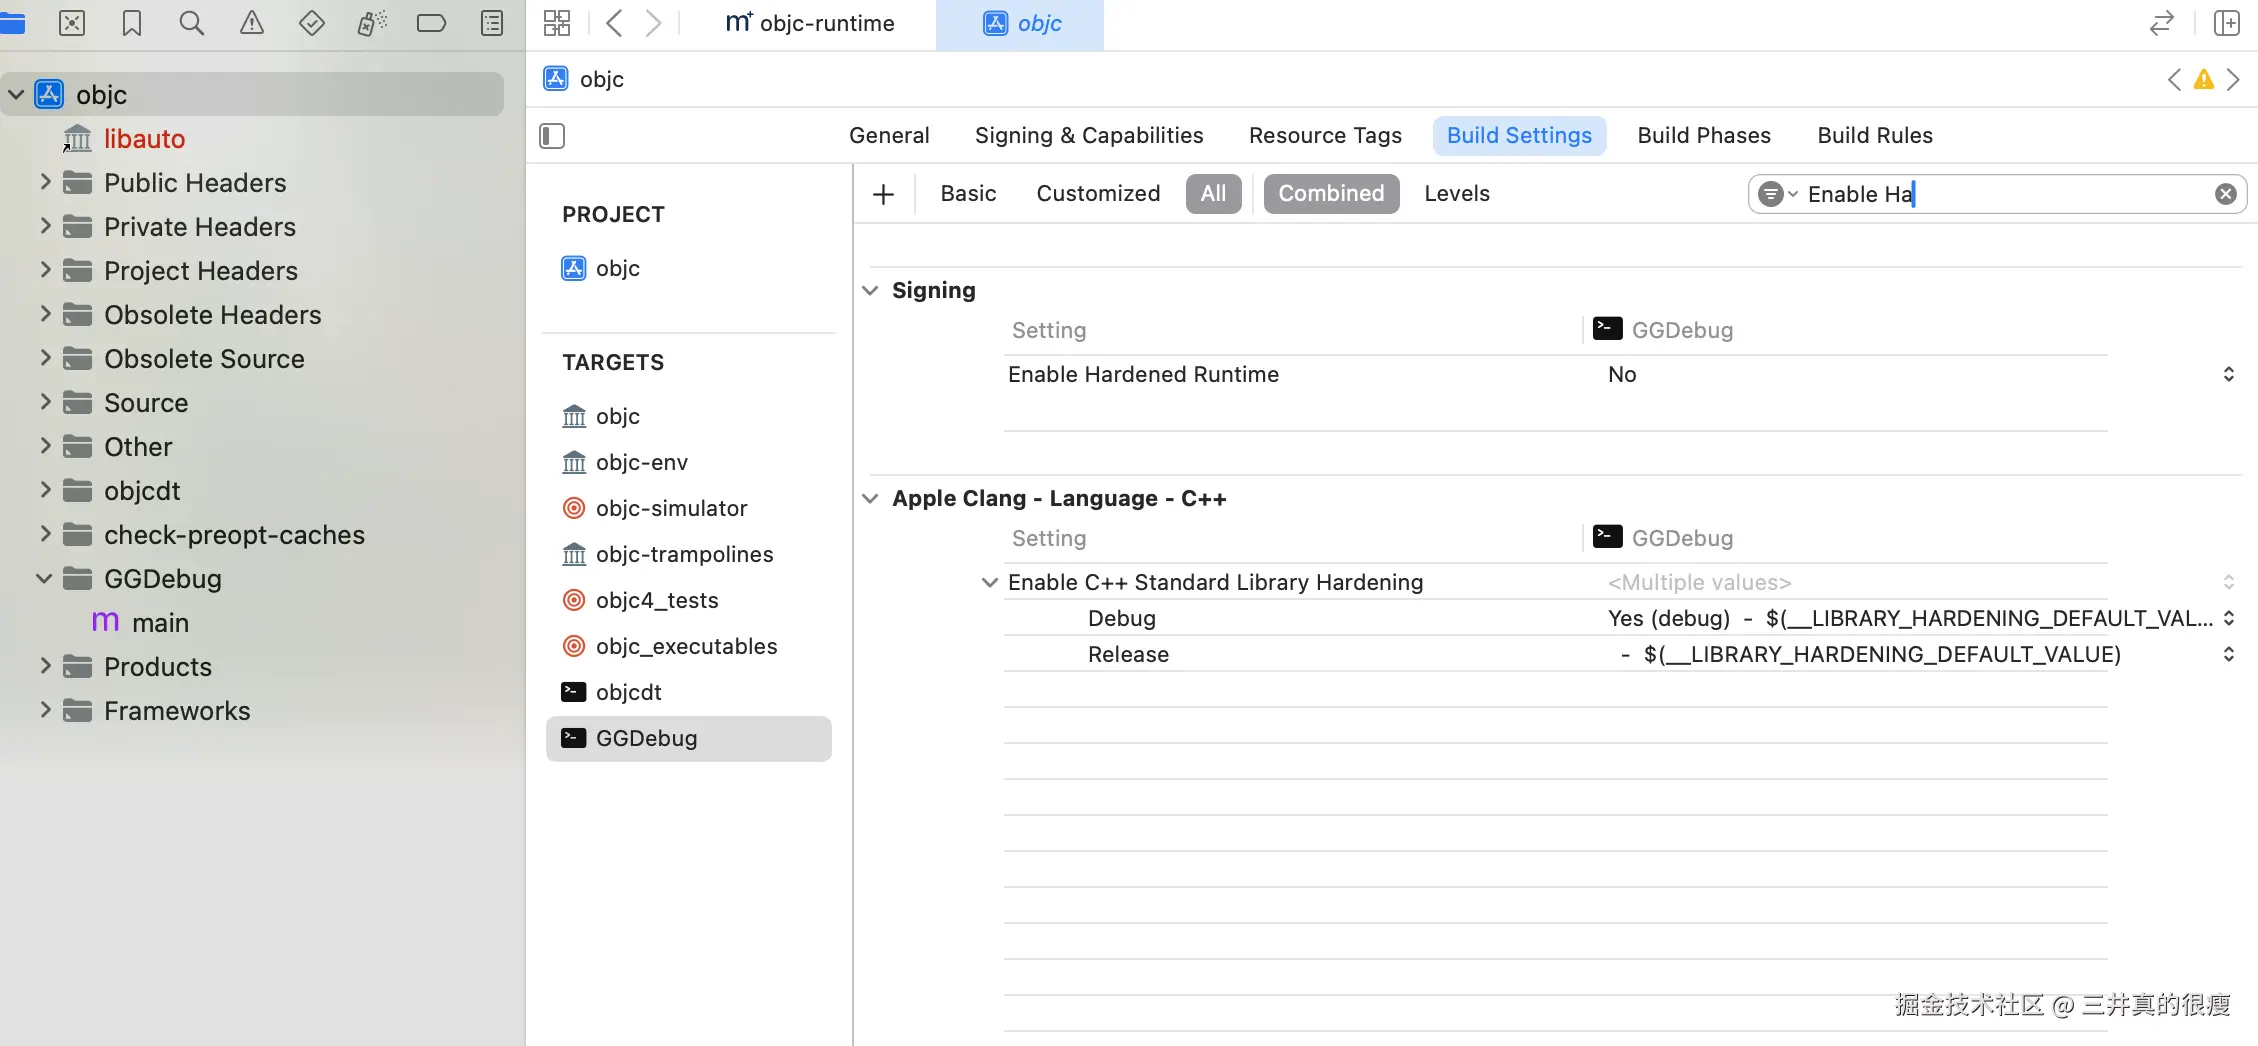Switch to the Build Phases tab
Image resolution: width=2258 pixels, height=1046 pixels.
coord(1703,136)
